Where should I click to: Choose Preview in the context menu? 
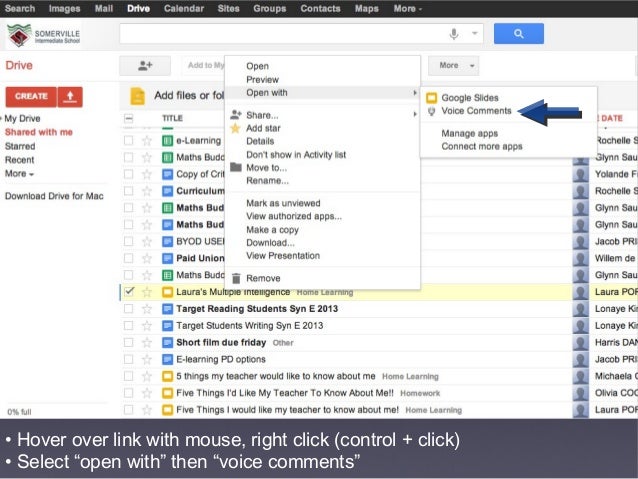[x=262, y=79]
